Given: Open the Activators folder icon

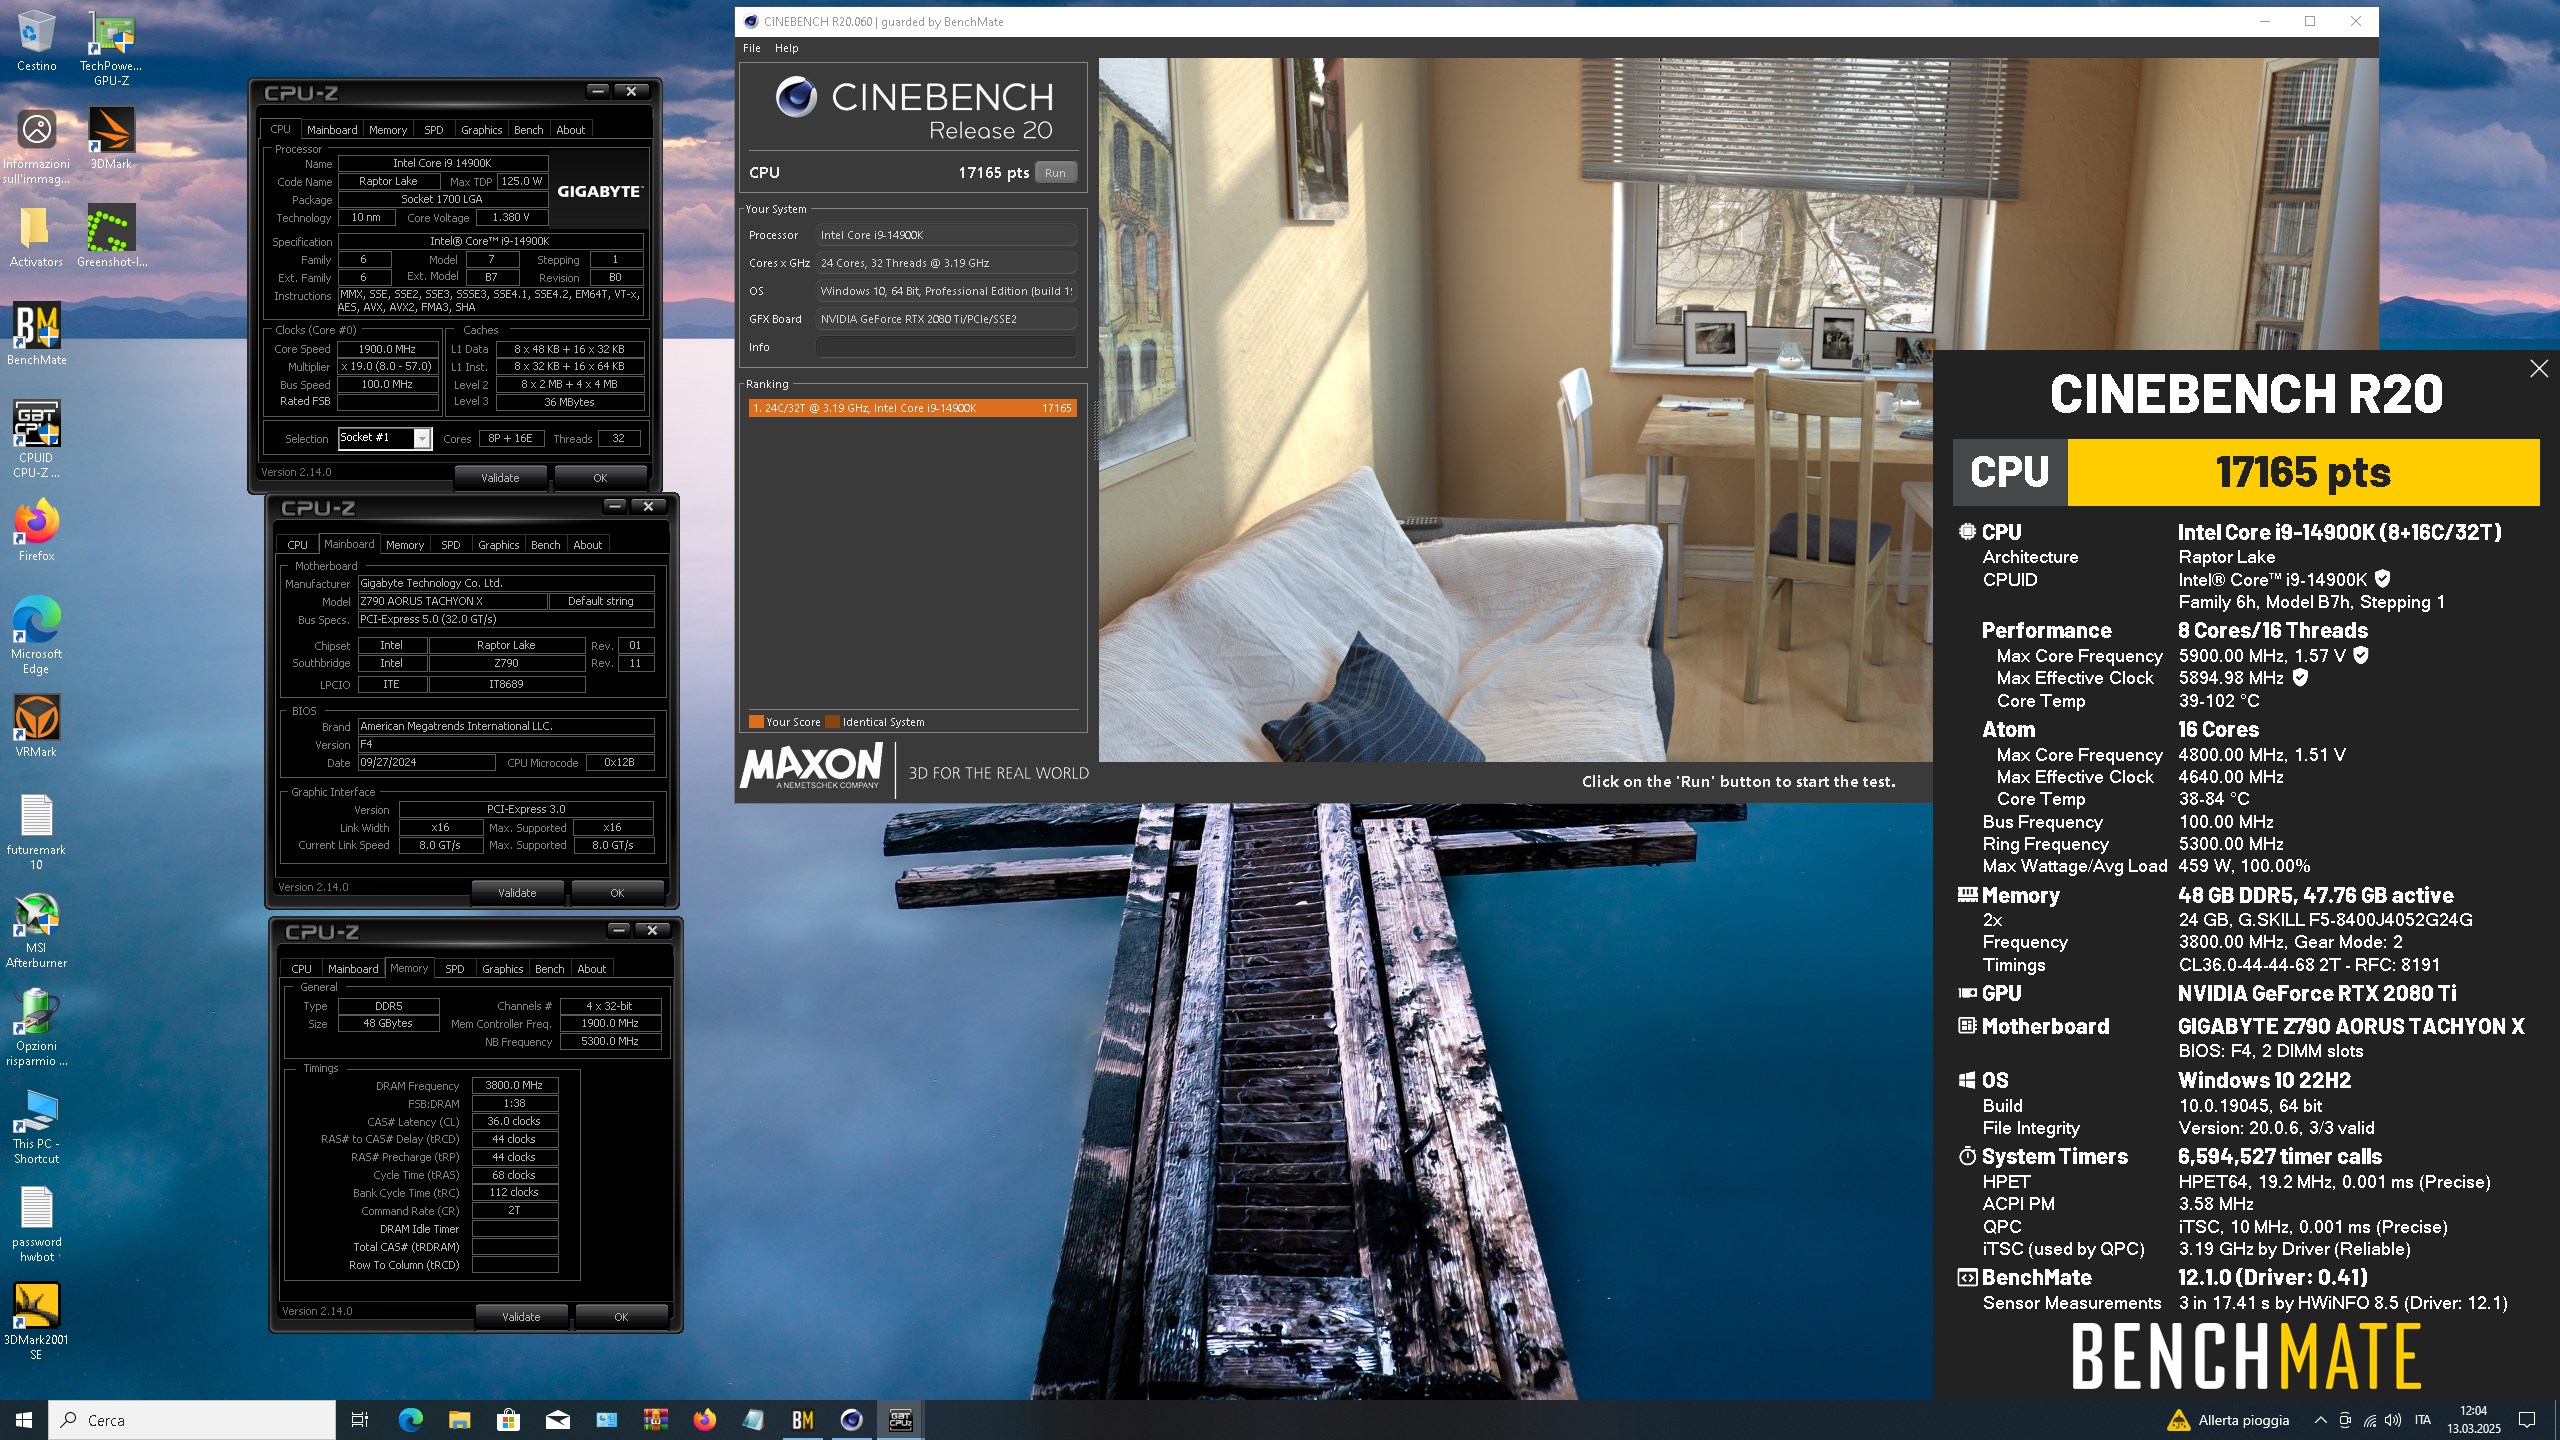Looking at the screenshot, I should click(x=36, y=236).
